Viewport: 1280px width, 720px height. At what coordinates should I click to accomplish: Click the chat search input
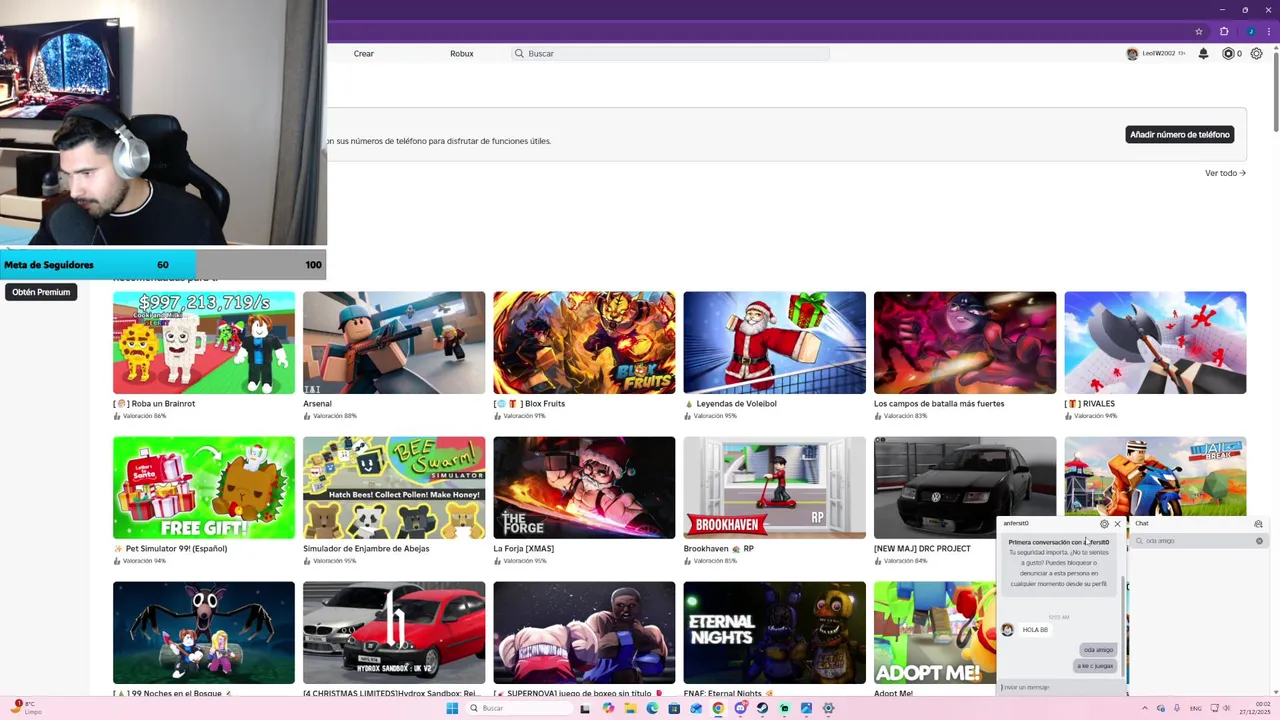point(1198,541)
